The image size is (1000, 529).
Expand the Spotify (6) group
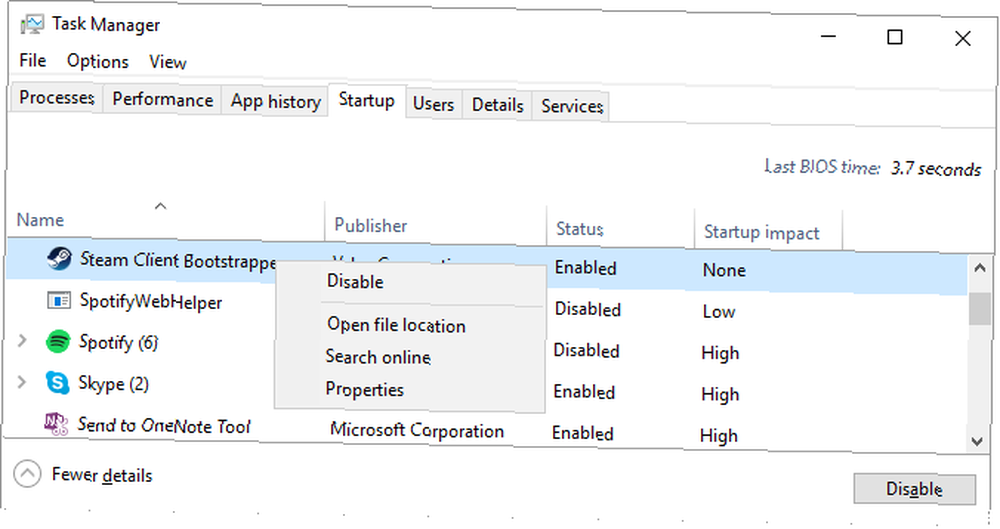pos(22,340)
